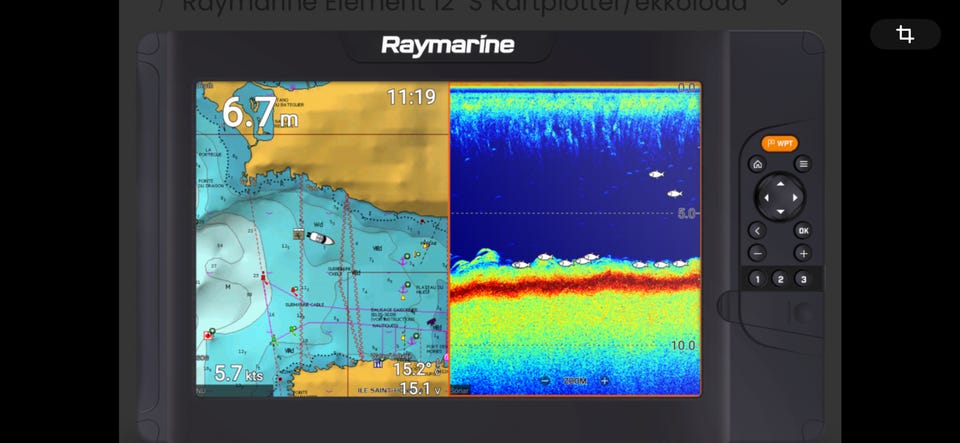Select quick key 3
The width and height of the screenshot is (960, 443).
(803, 280)
